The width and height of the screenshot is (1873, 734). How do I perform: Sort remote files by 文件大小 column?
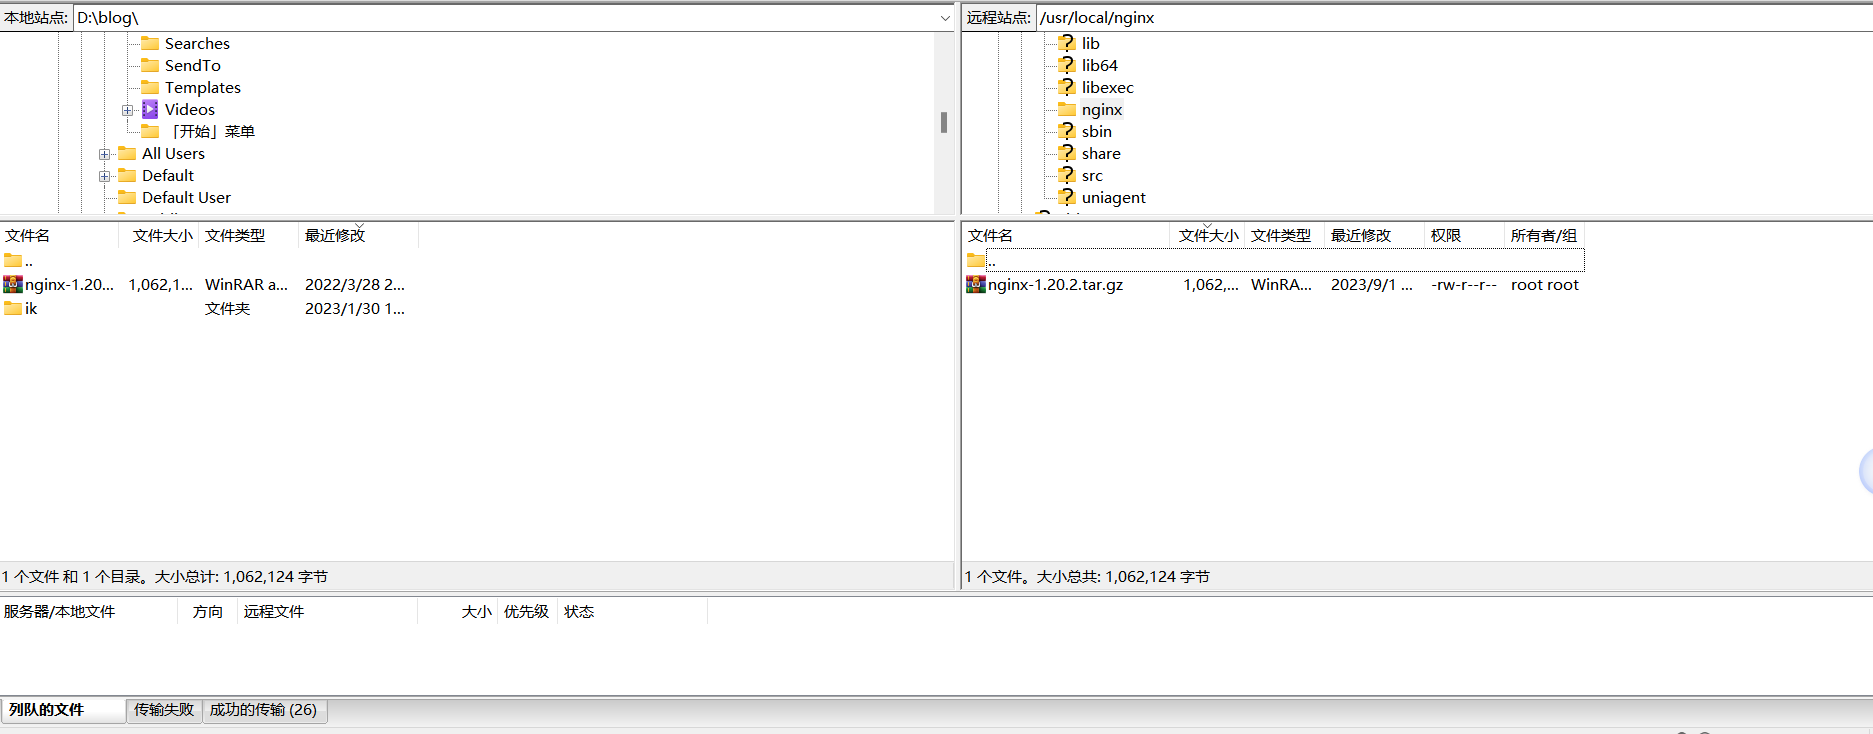point(1208,236)
